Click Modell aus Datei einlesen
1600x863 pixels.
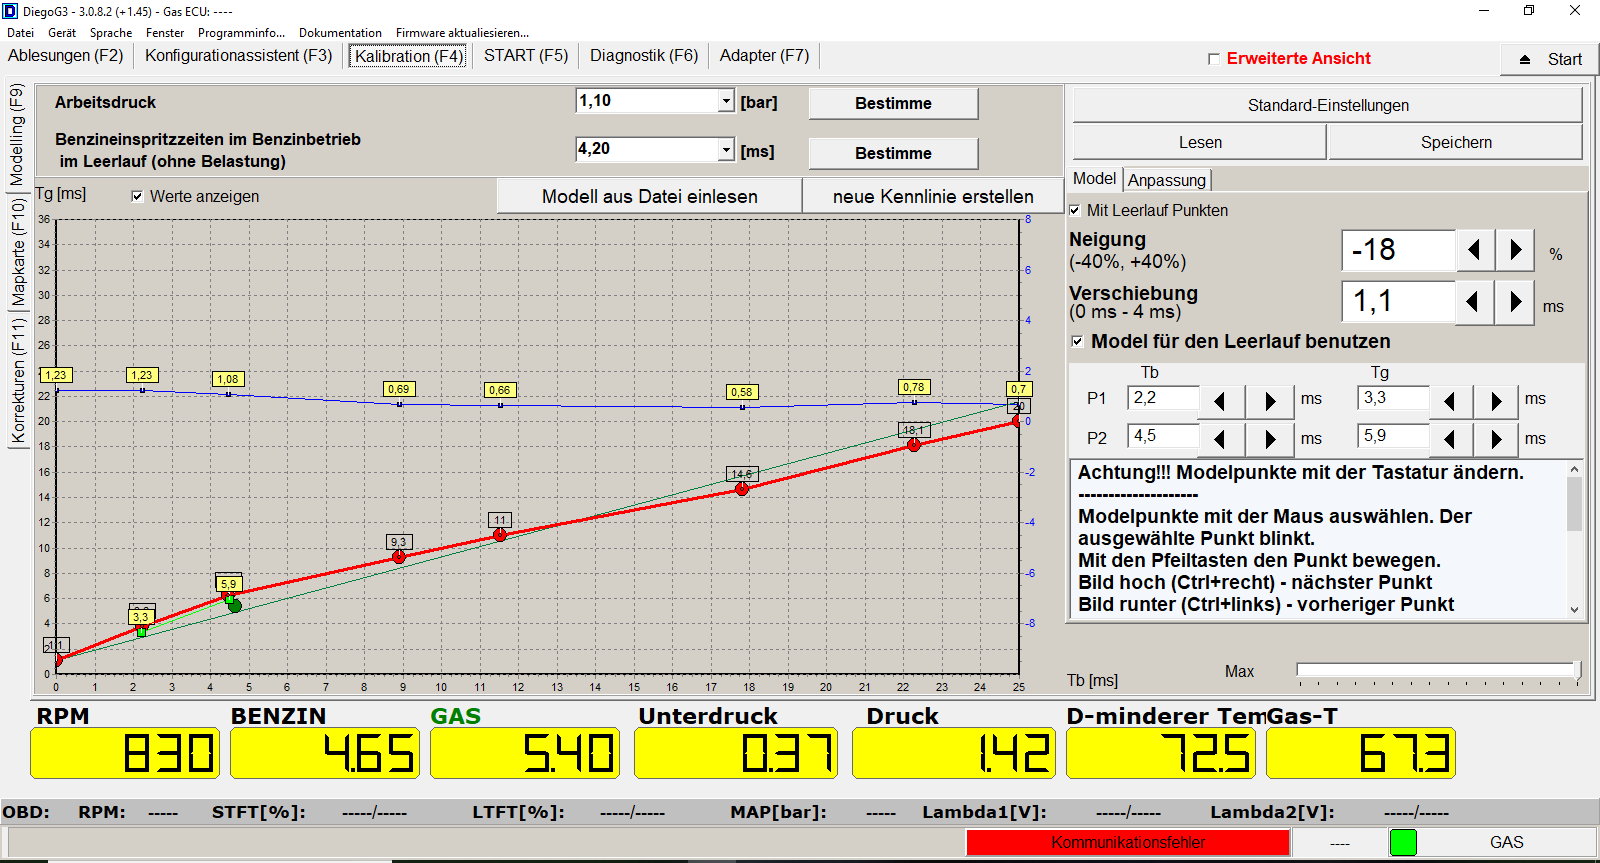tap(650, 196)
